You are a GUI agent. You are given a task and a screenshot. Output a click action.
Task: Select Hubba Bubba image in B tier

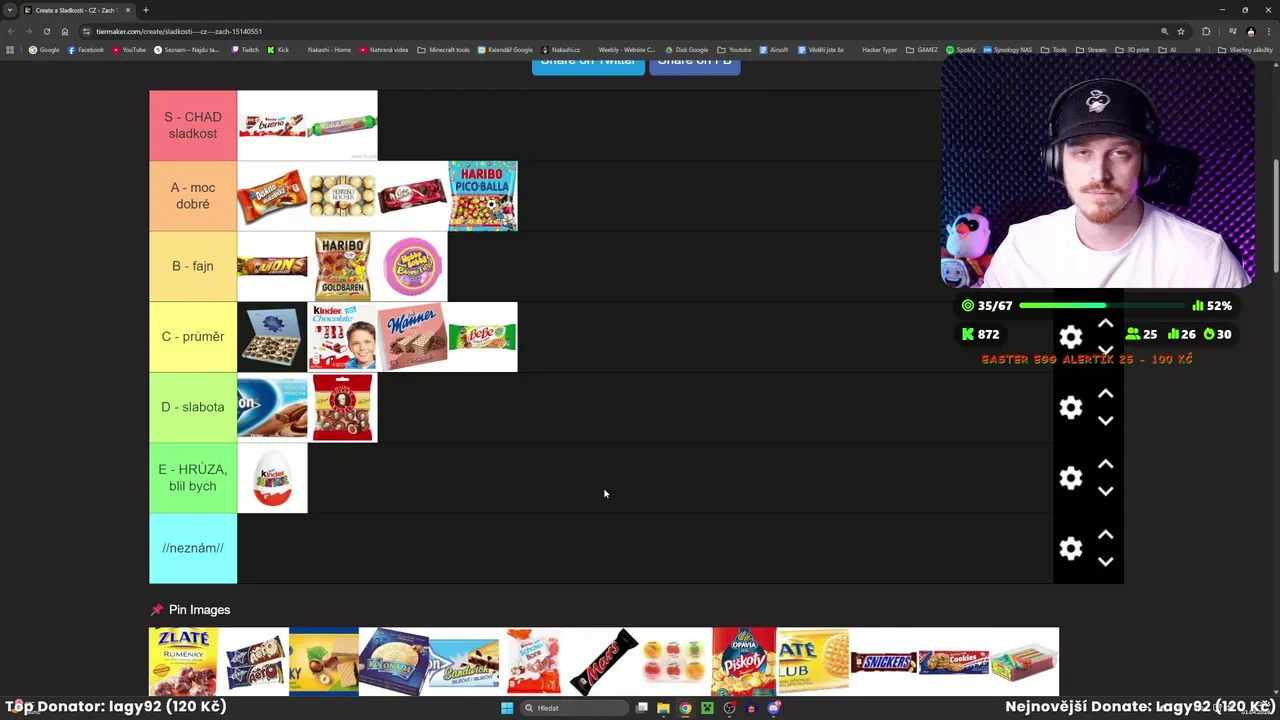coord(412,266)
